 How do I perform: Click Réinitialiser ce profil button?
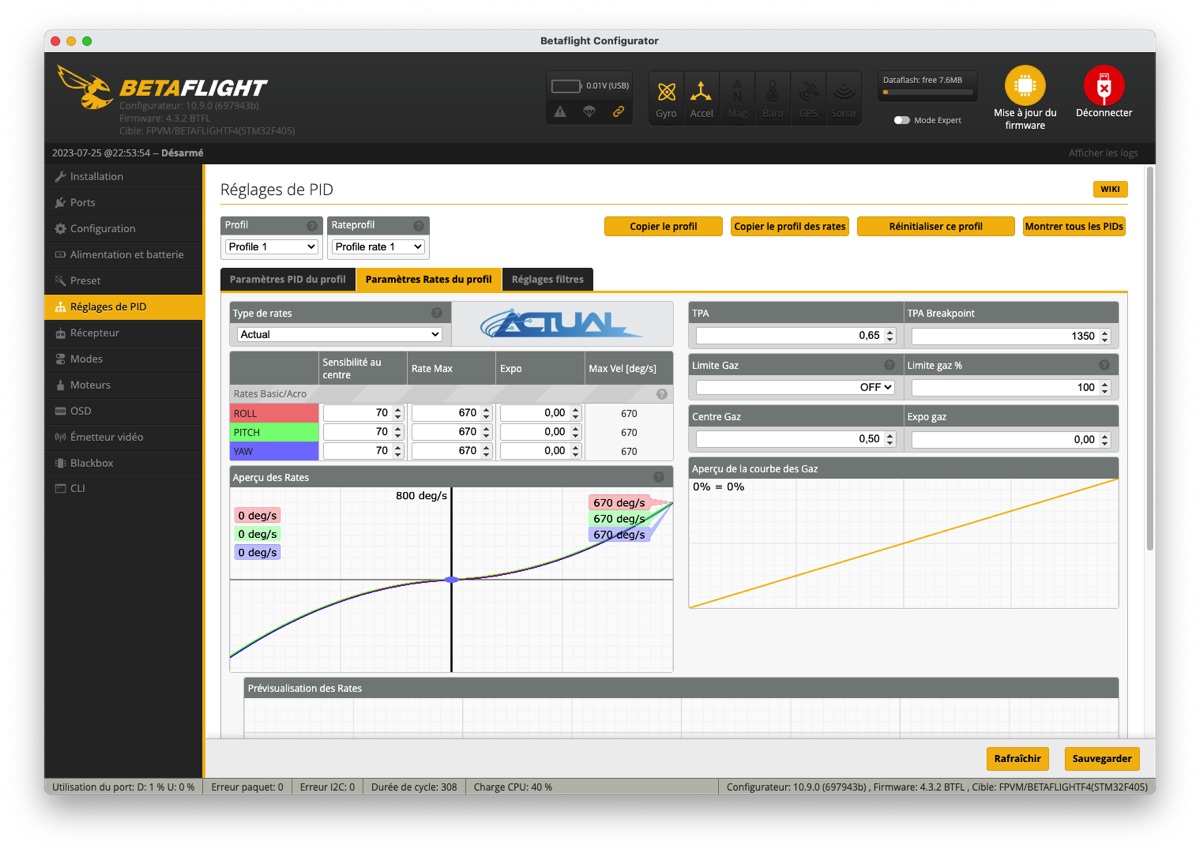pyautogui.click(x=936, y=227)
